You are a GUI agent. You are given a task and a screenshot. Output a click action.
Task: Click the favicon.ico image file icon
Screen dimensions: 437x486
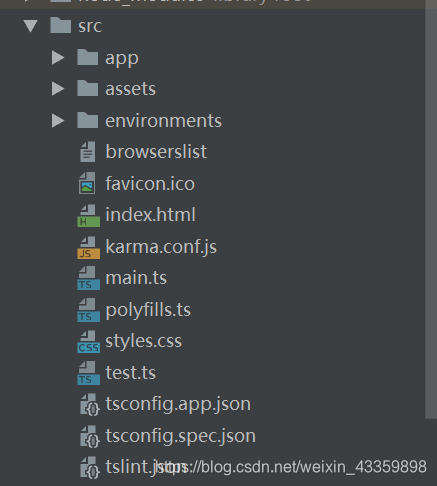click(x=87, y=183)
